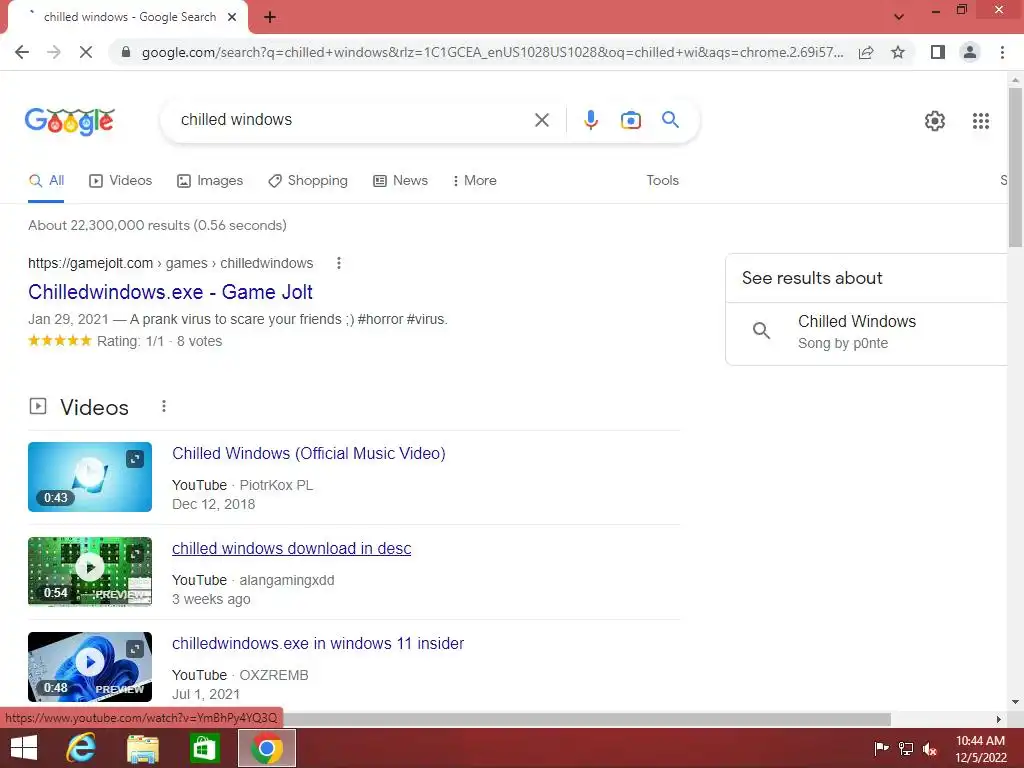
Task: Click the gamejolt.com breadcrumb URL
Action: 170,263
